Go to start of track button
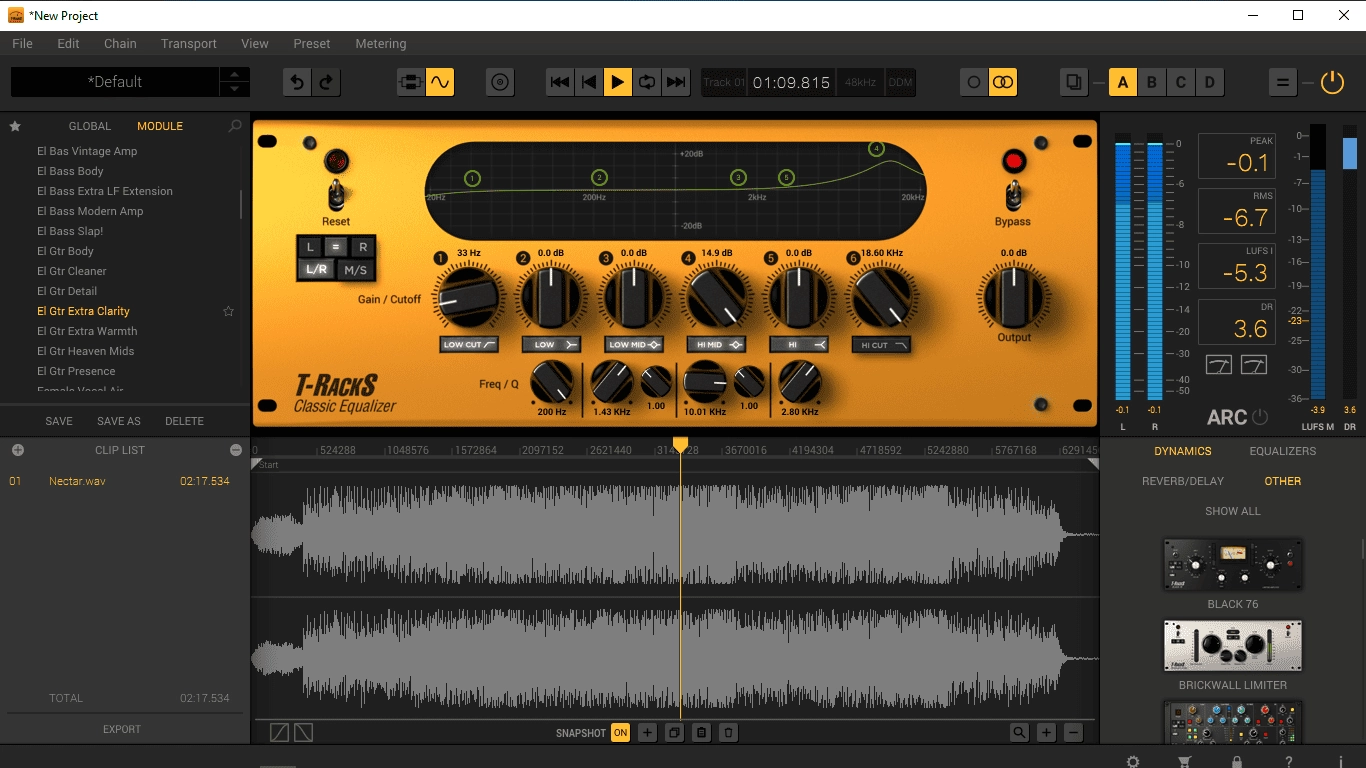Viewport: 1366px width, 768px height. point(589,82)
